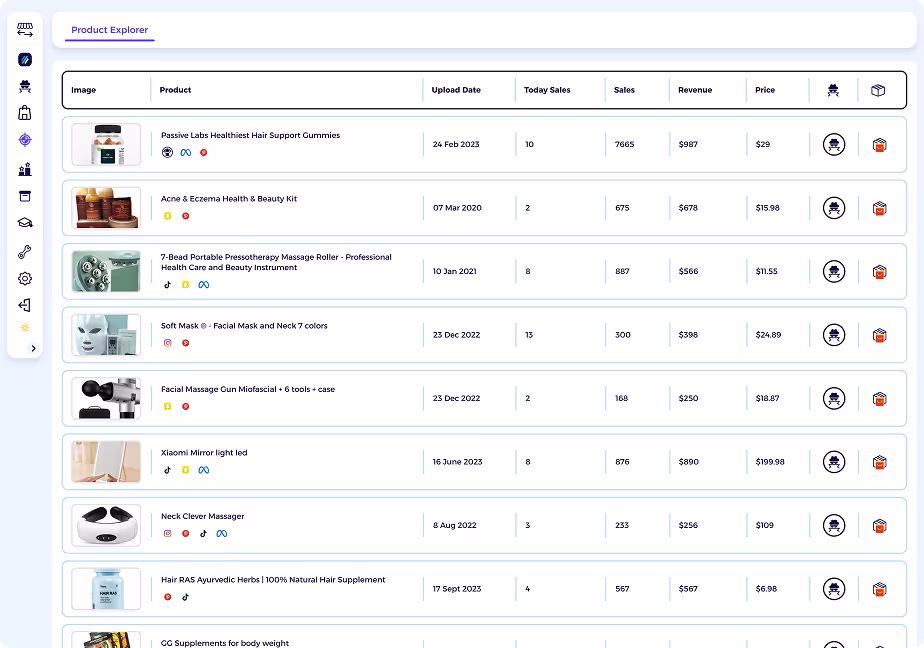Switch to the Product Explorer tab

click(x=109, y=30)
